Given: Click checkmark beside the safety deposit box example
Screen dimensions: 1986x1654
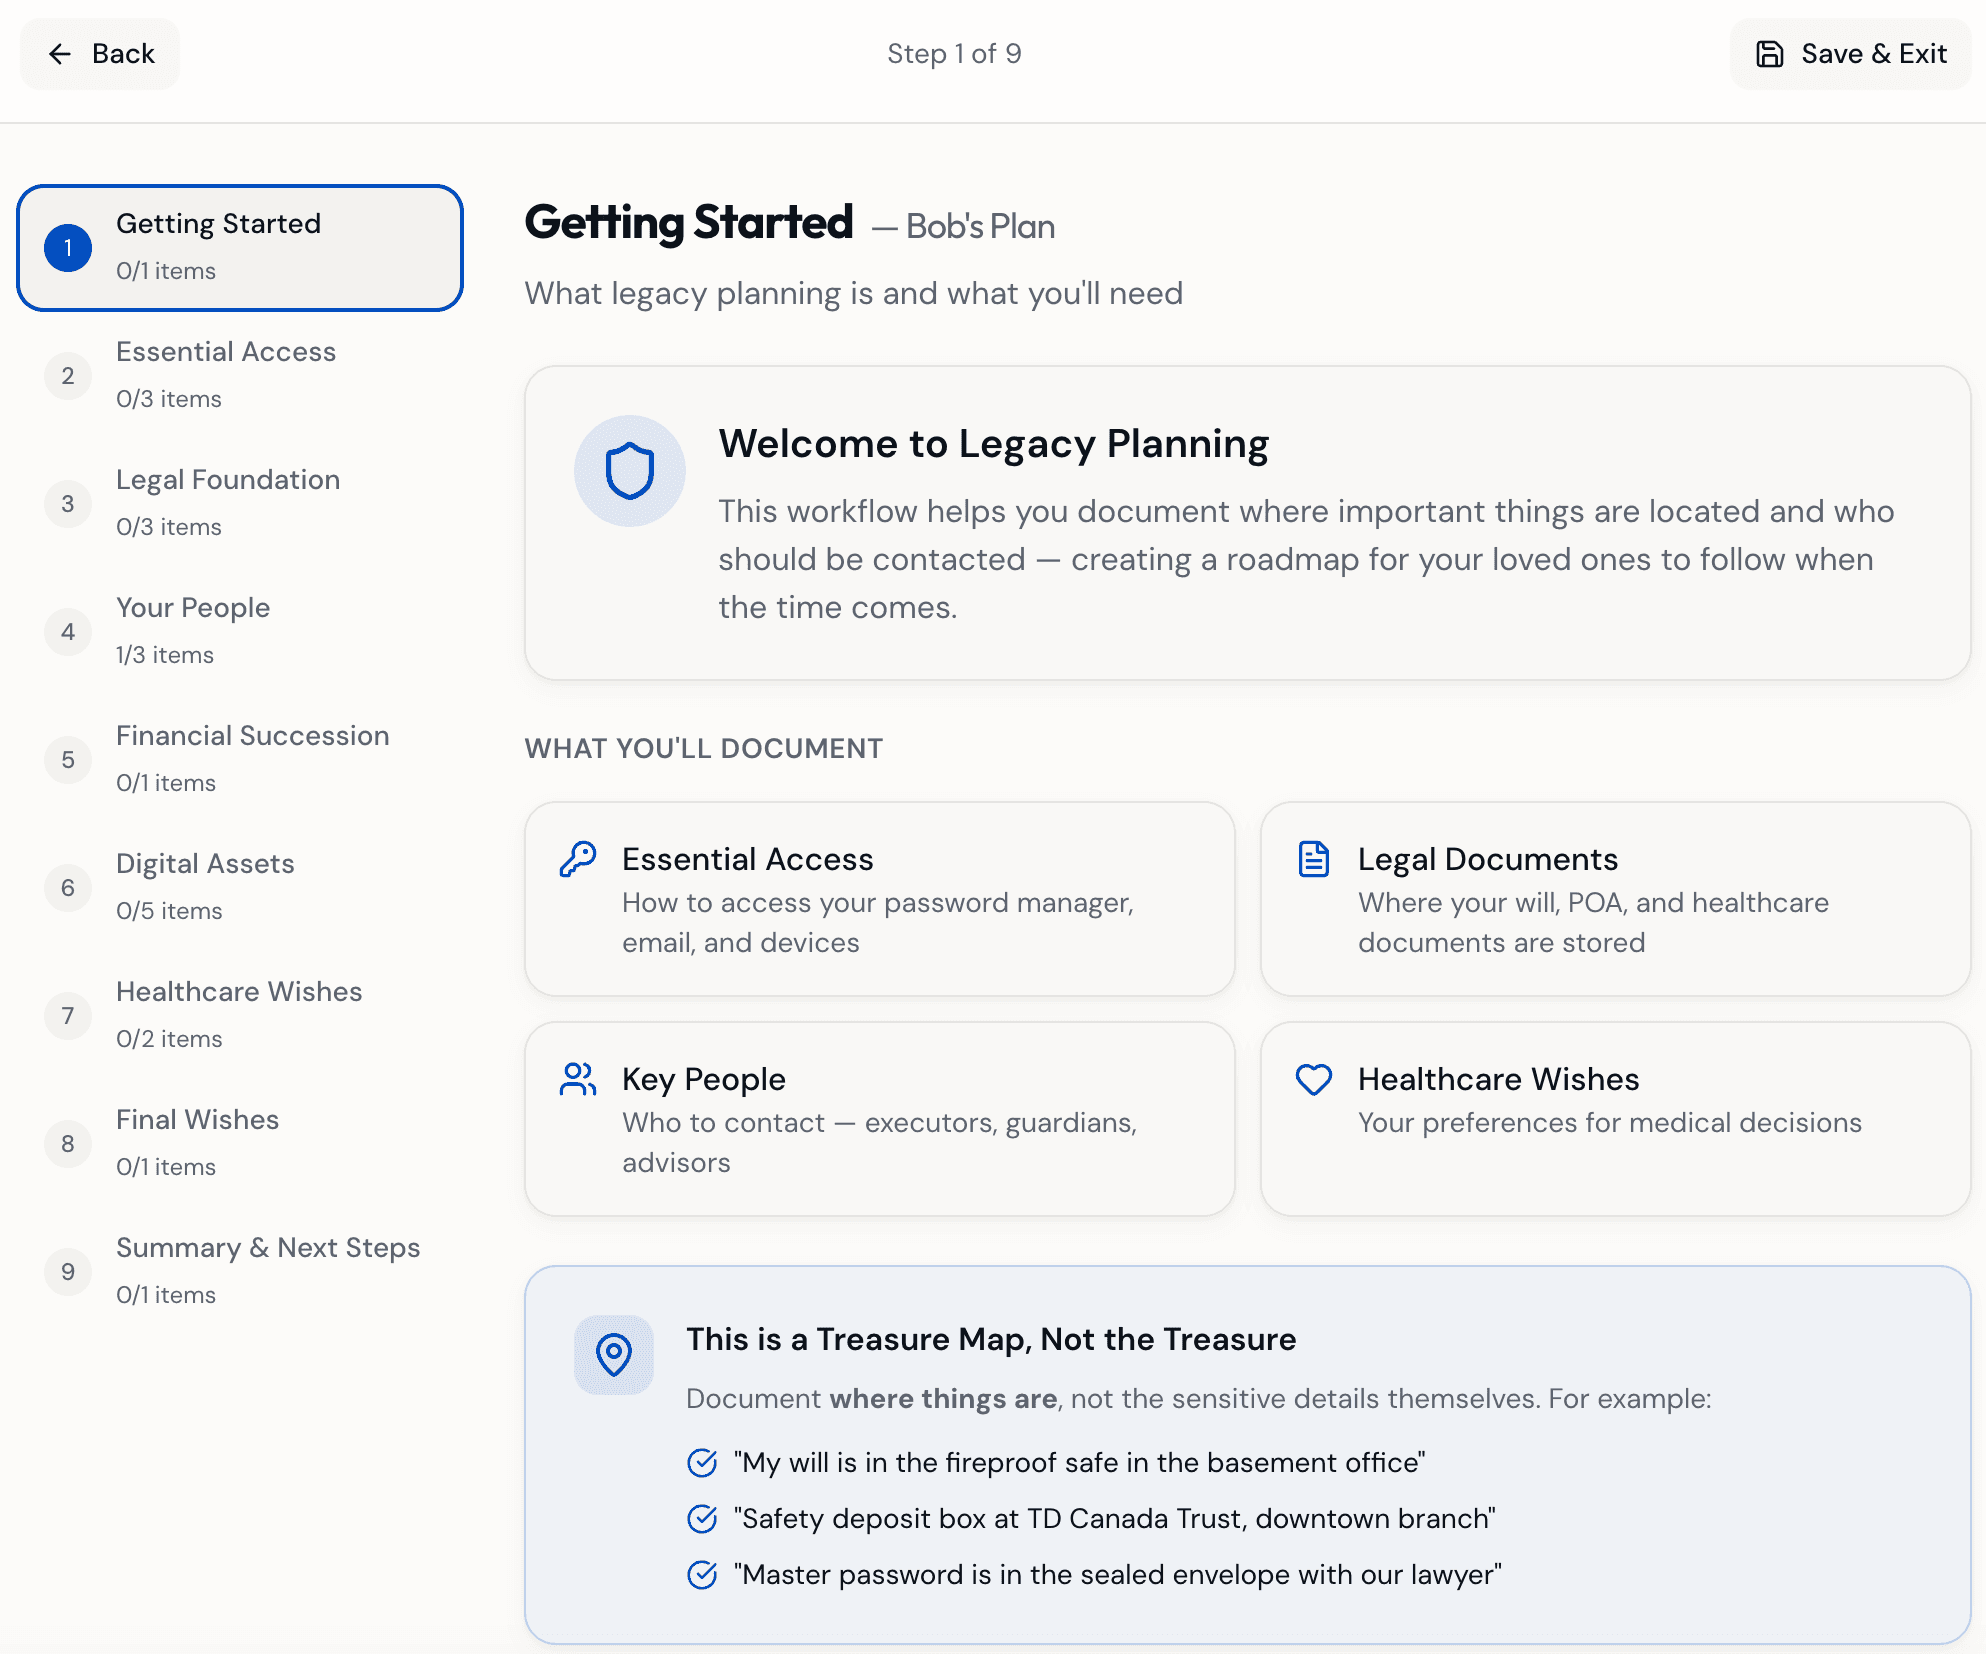Looking at the screenshot, I should pyautogui.click(x=701, y=1519).
